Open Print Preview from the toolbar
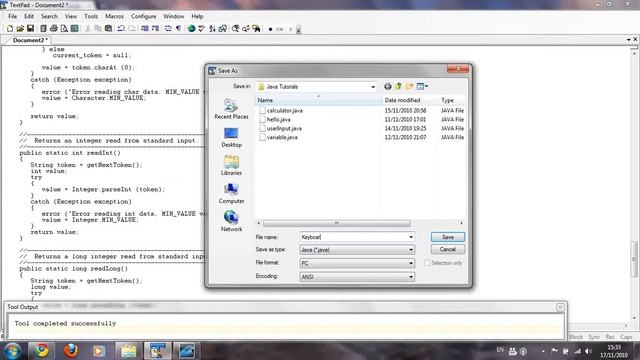 64,29
